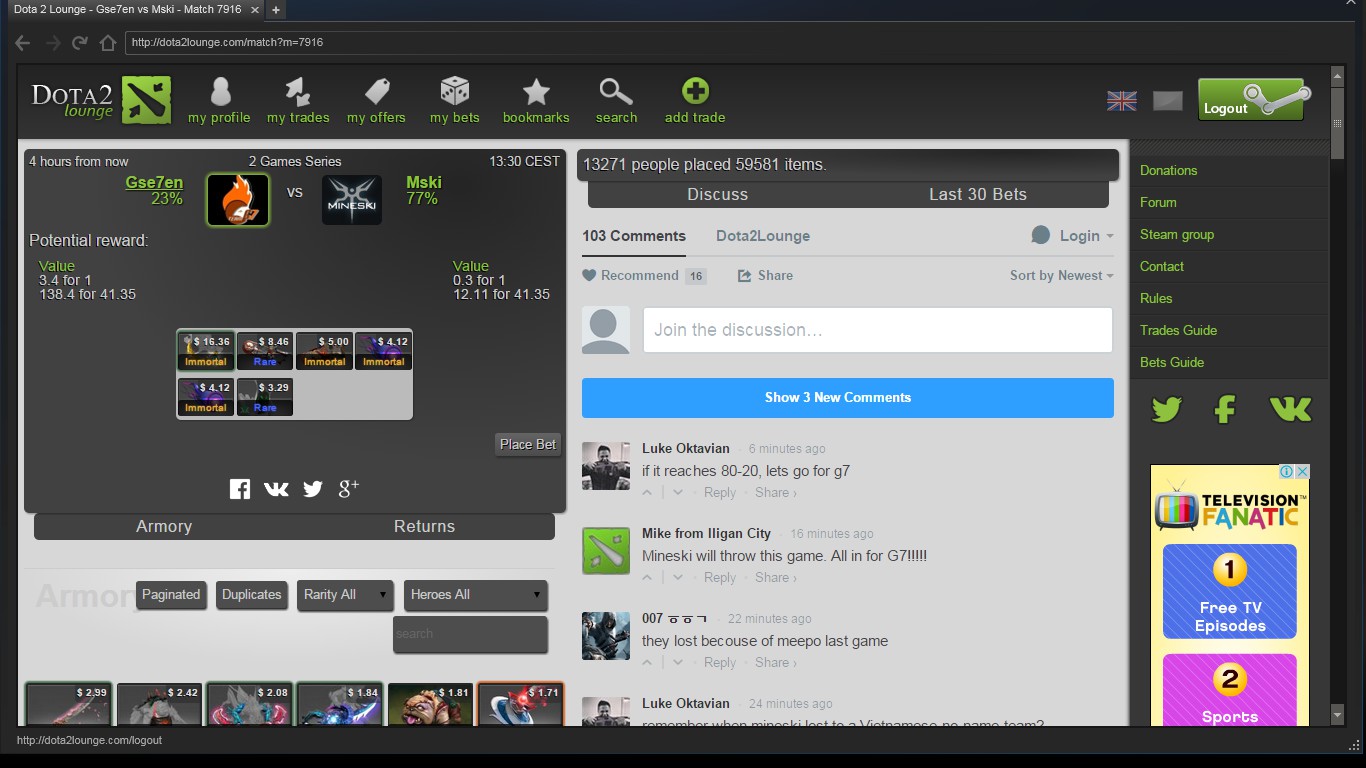Open the Donations sidebar link

click(x=1168, y=170)
